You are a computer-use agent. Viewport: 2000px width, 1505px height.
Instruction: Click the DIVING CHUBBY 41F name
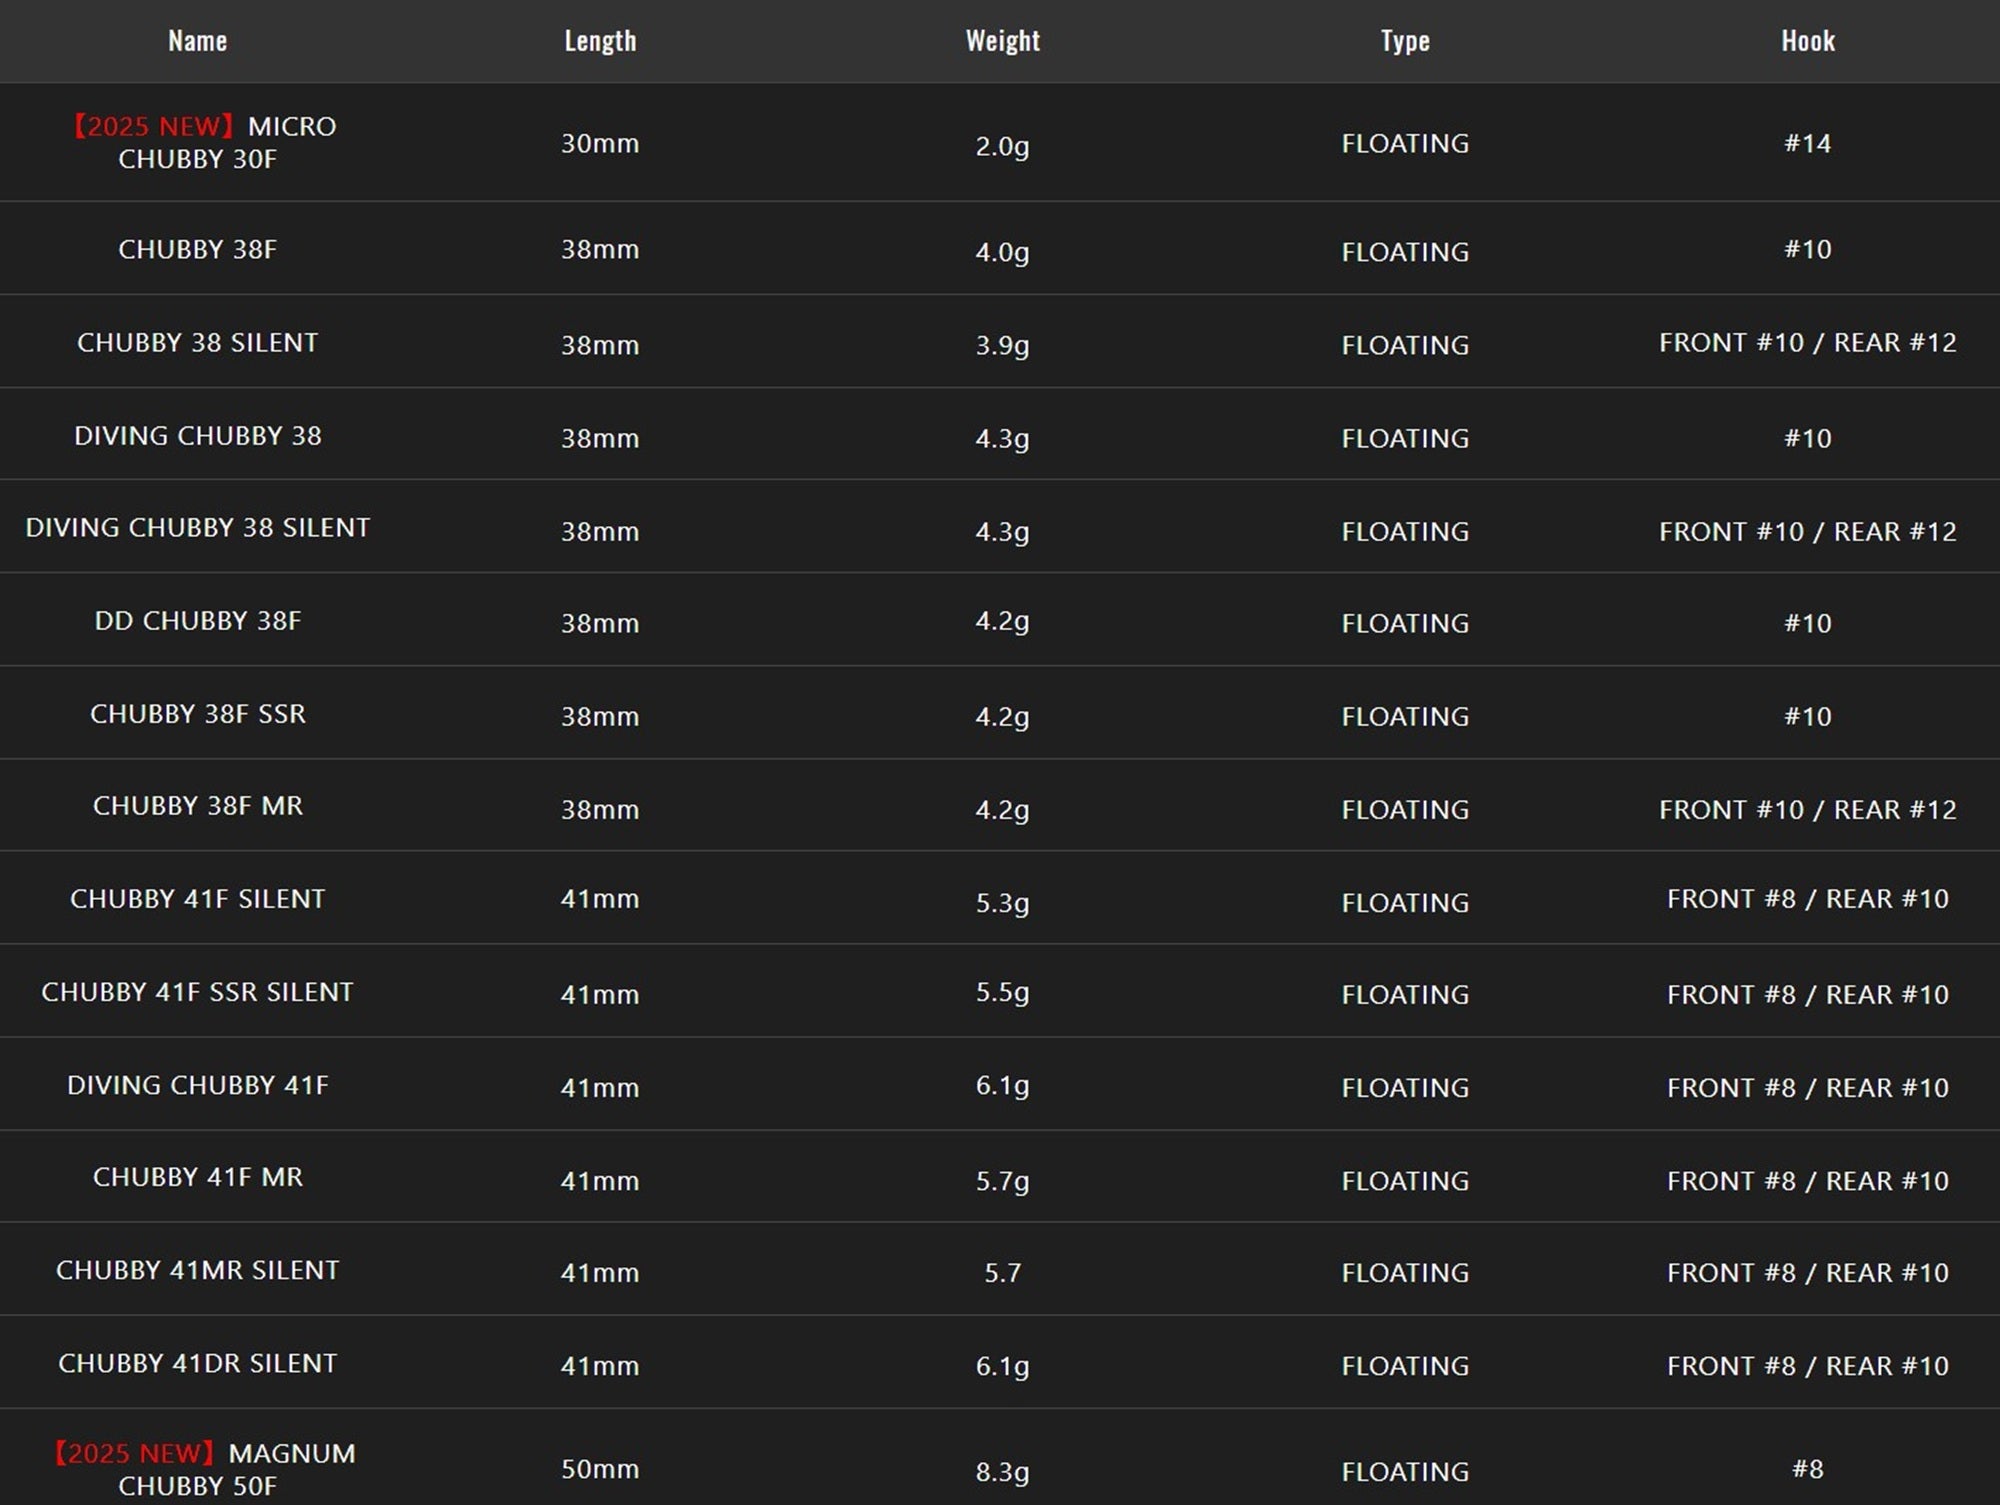tap(197, 1084)
